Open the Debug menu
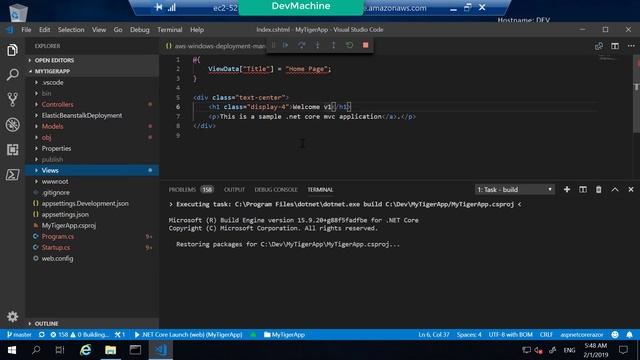The height and width of the screenshot is (360, 640). pyautogui.click(x=140, y=30)
